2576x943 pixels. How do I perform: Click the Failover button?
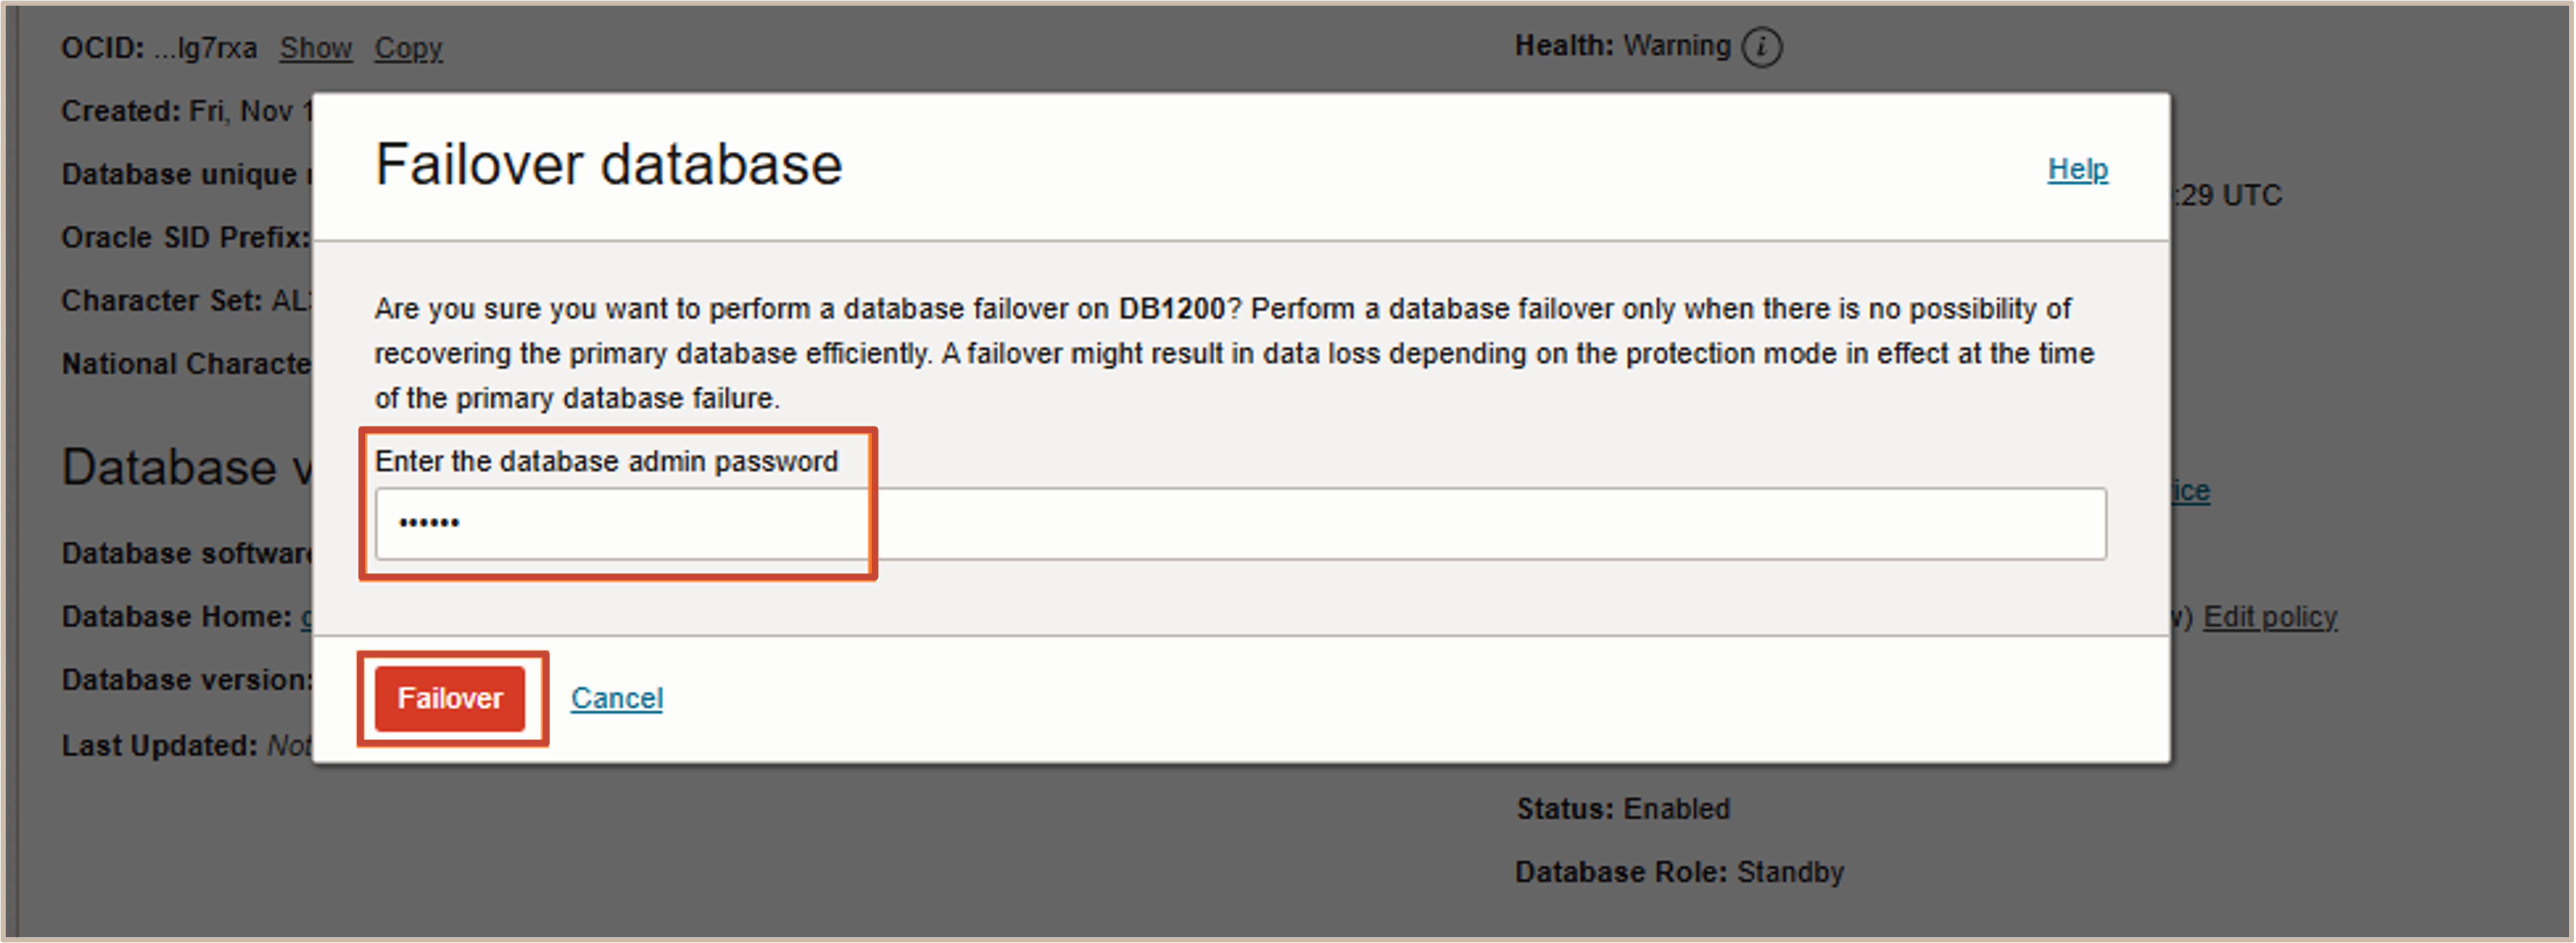[450, 698]
